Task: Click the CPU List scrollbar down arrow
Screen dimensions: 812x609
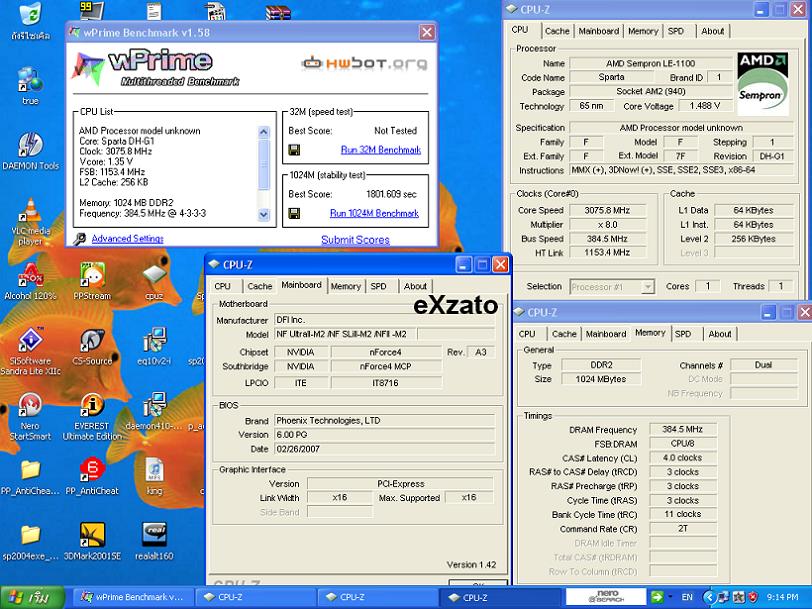Action: pos(264,214)
